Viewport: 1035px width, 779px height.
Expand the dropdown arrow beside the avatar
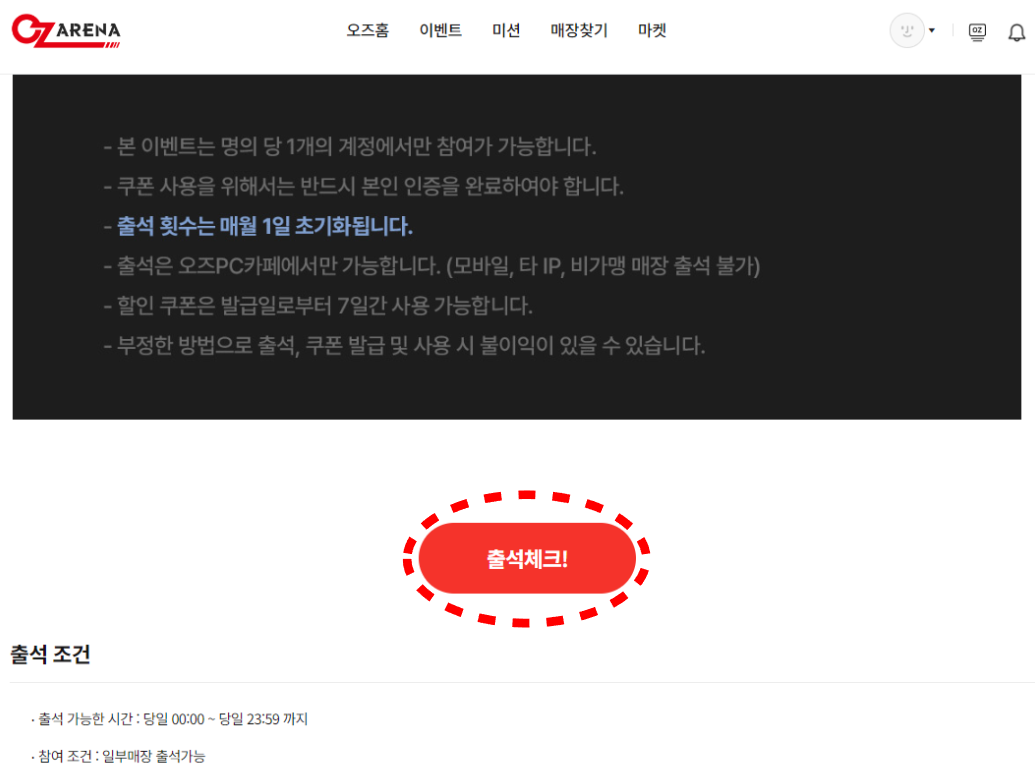[932, 30]
